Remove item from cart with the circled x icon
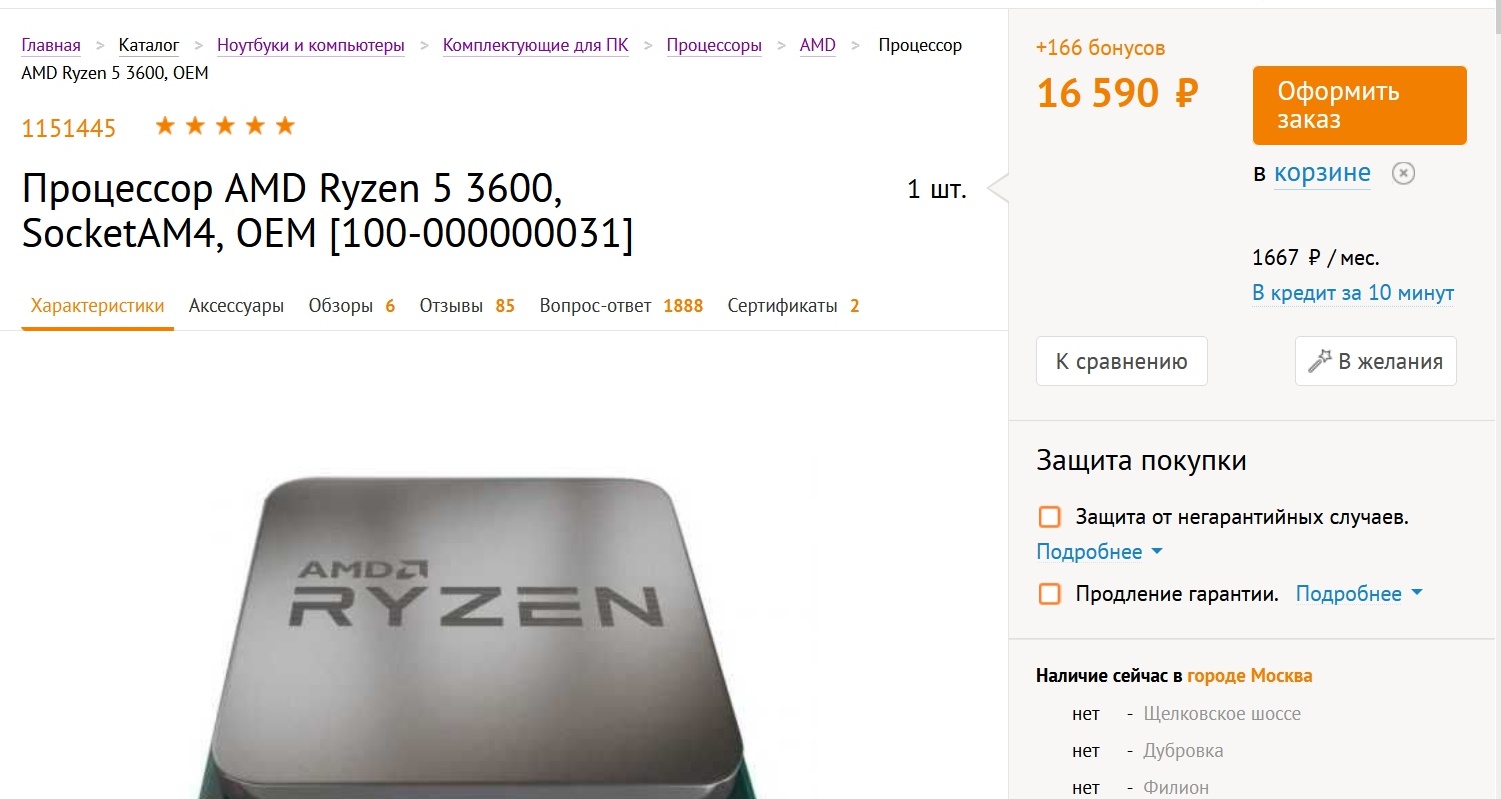1501x799 pixels. coord(1403,174)
